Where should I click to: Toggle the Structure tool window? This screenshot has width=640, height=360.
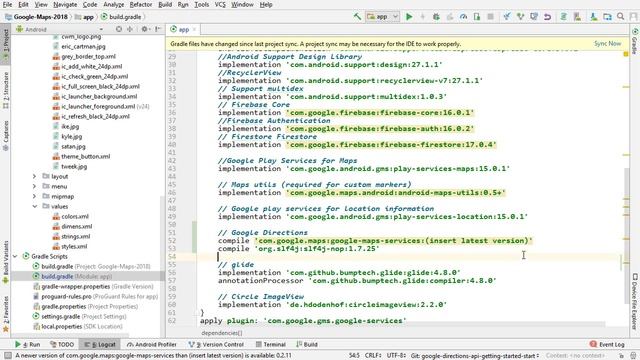click(5, 90)
